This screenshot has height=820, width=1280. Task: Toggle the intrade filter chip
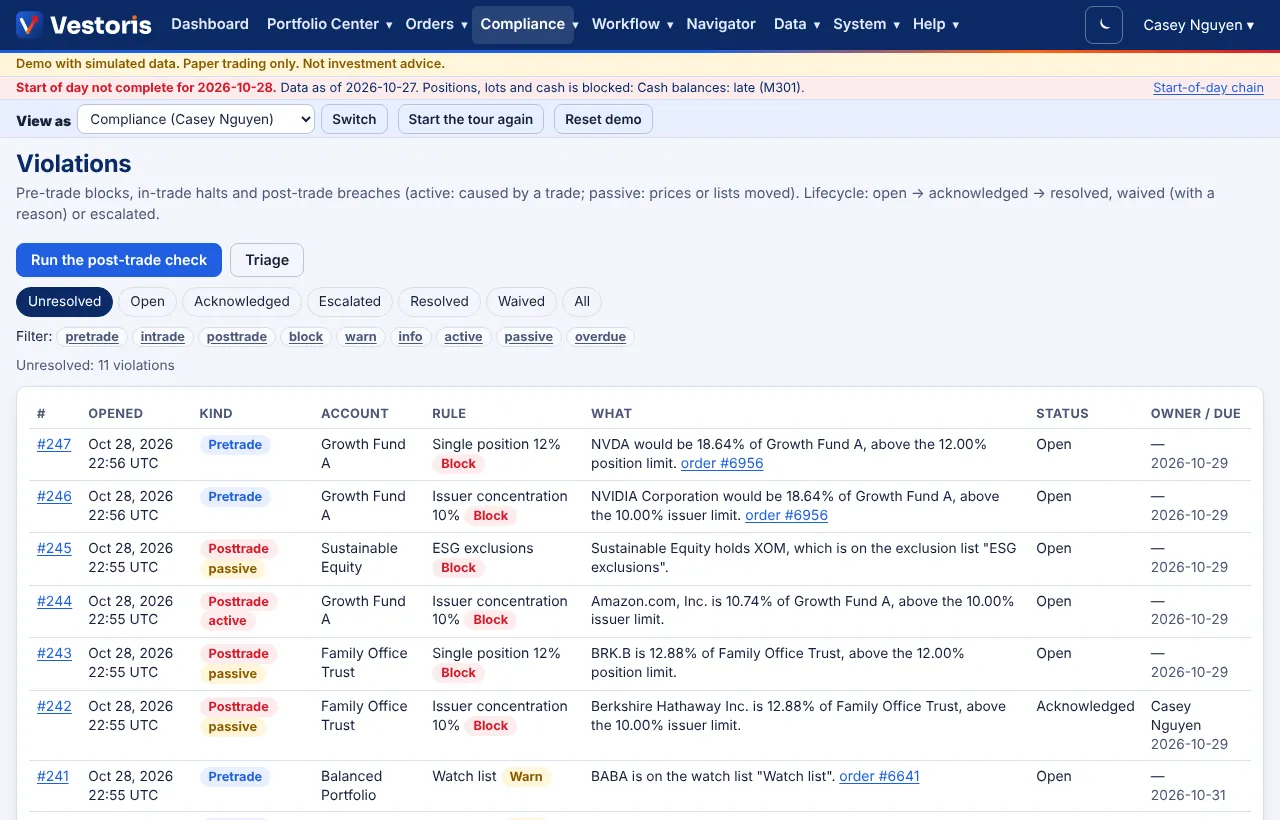163,337
